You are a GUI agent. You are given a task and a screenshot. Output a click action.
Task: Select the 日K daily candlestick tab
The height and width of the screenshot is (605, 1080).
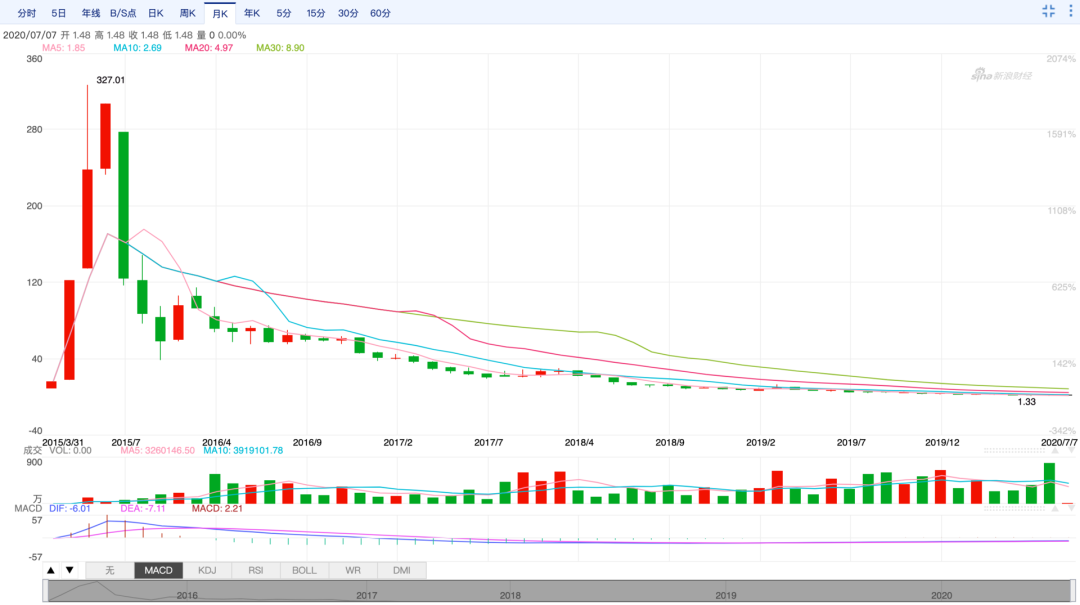[155, 13]
